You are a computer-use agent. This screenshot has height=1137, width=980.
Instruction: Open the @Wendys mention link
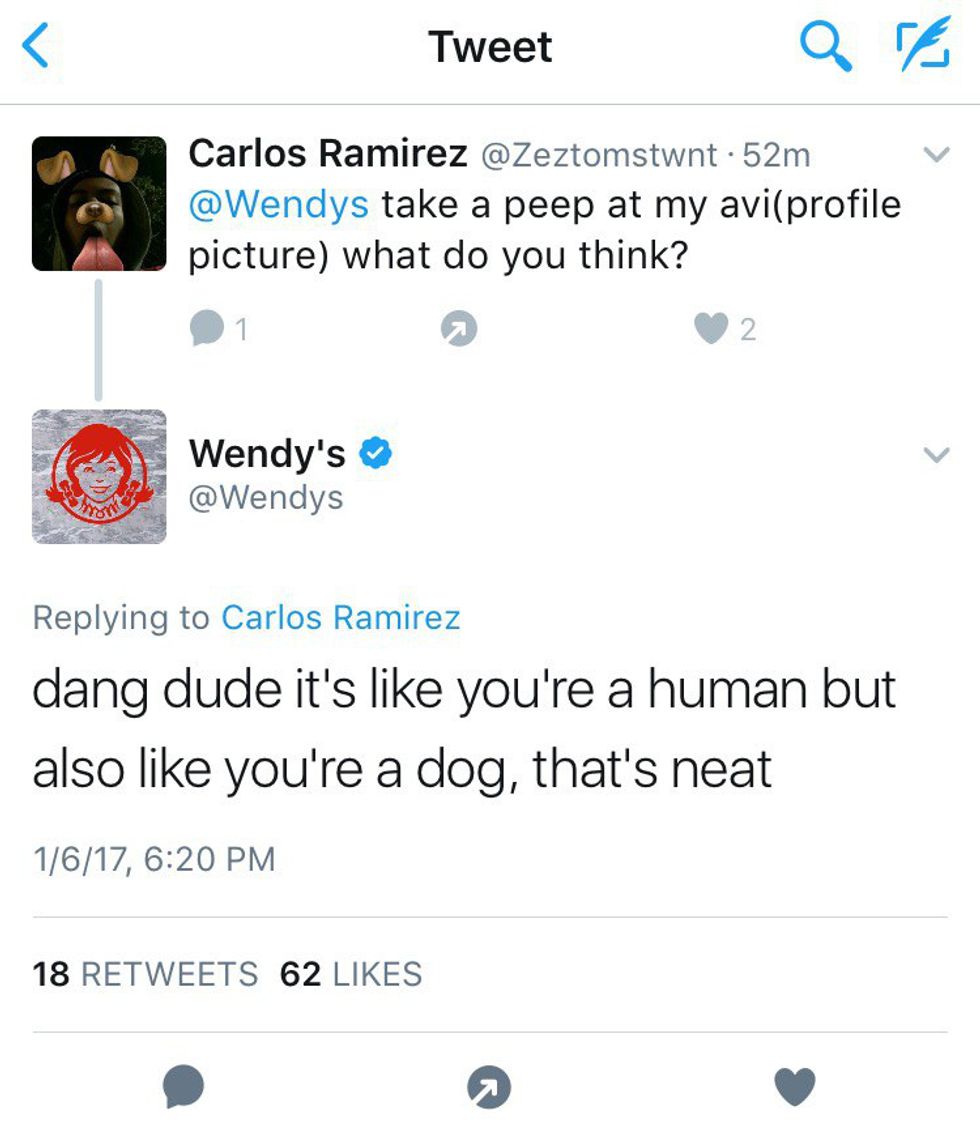pyautogui.click(x=279, y=204)
